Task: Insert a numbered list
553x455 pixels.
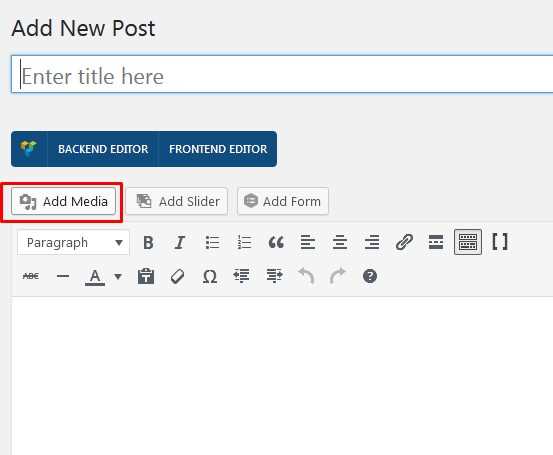Action: [x=244, y=242]
